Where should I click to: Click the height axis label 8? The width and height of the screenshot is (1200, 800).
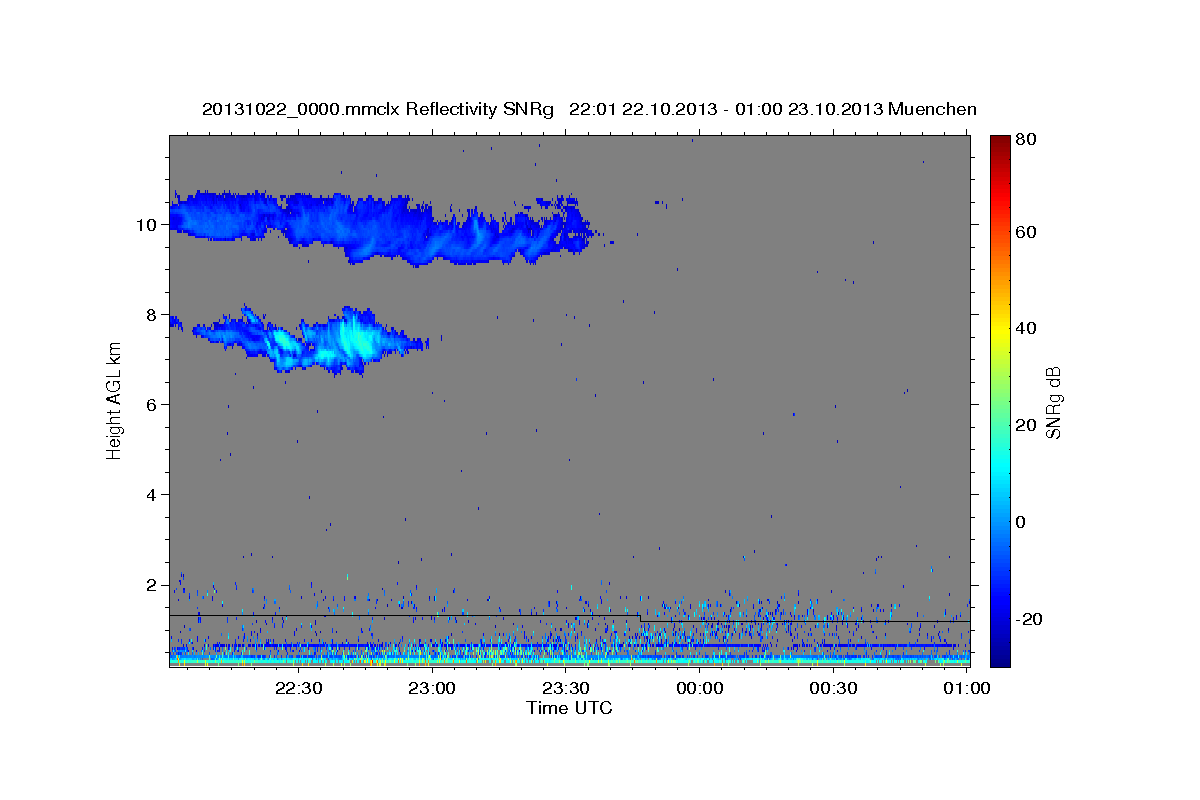pyautogui.click(x=153, y=315)
